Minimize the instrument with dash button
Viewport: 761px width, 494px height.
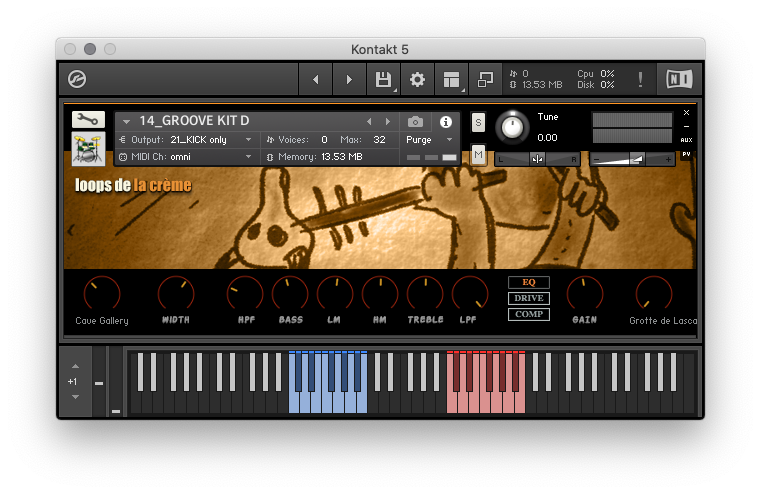pos(686,126)
